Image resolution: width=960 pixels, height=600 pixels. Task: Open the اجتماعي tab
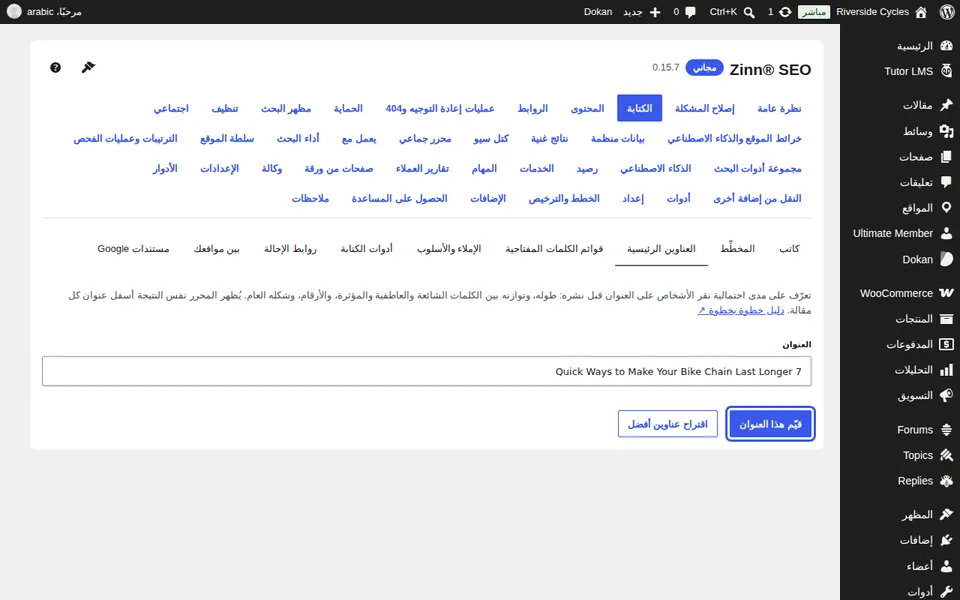(x=171, y=108)
